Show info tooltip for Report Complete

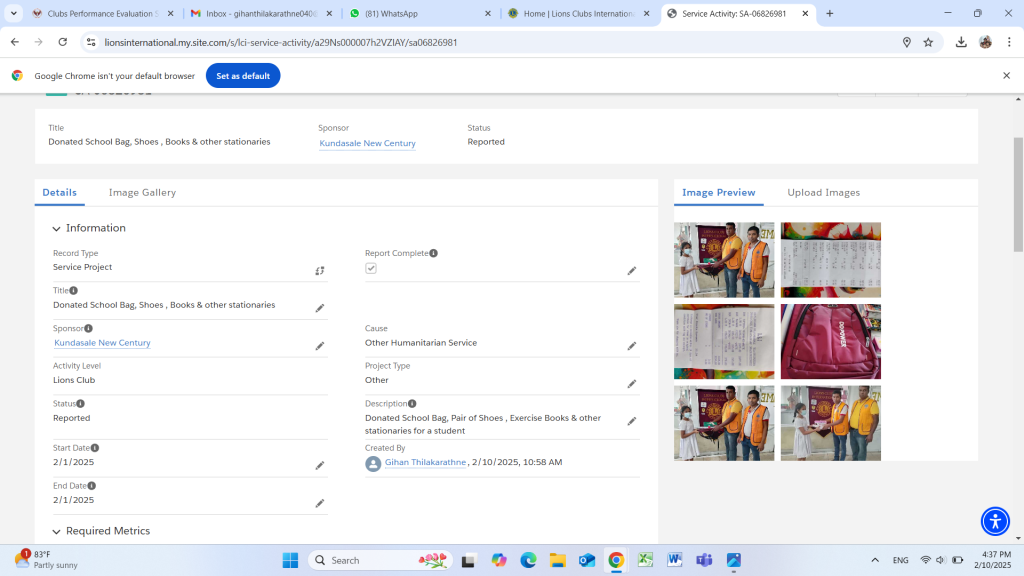tap(434, 253)
